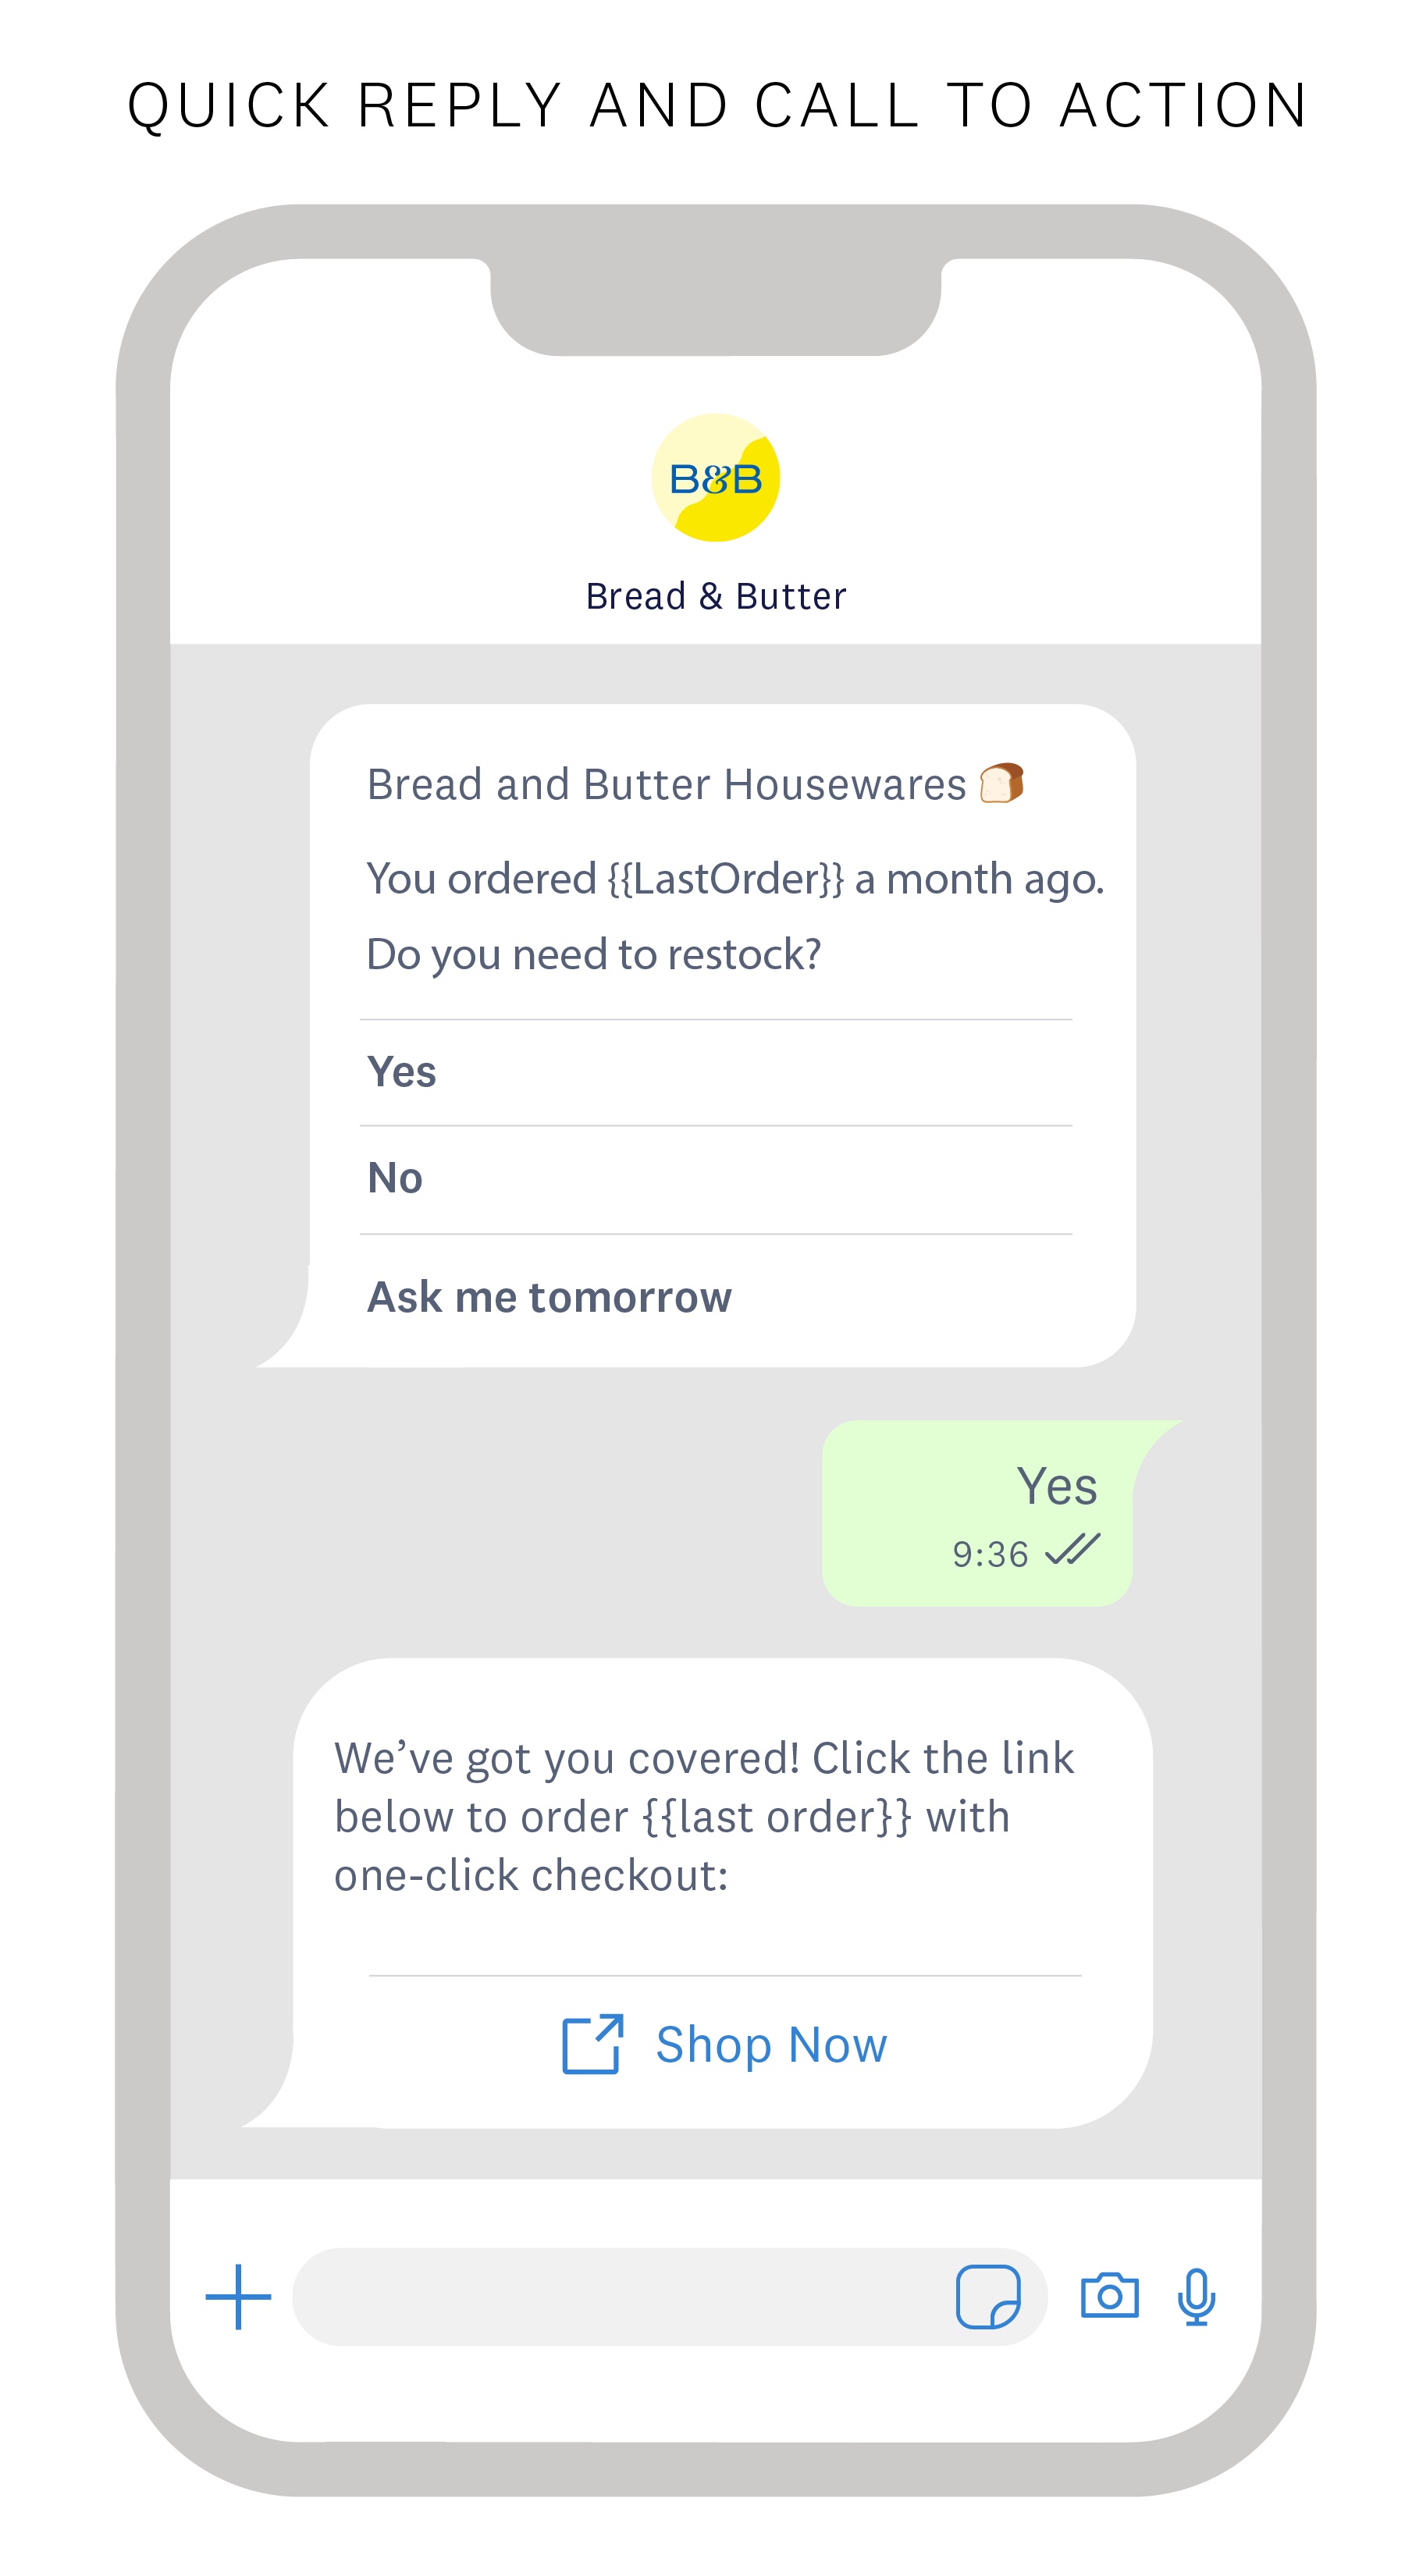
Task: Click the bread emoji in the message
Action: pos(1001,783)
